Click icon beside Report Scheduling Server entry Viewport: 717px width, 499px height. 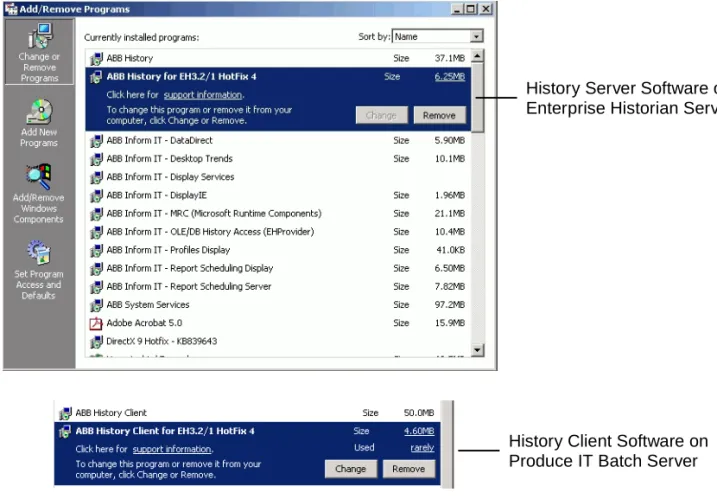96,287
